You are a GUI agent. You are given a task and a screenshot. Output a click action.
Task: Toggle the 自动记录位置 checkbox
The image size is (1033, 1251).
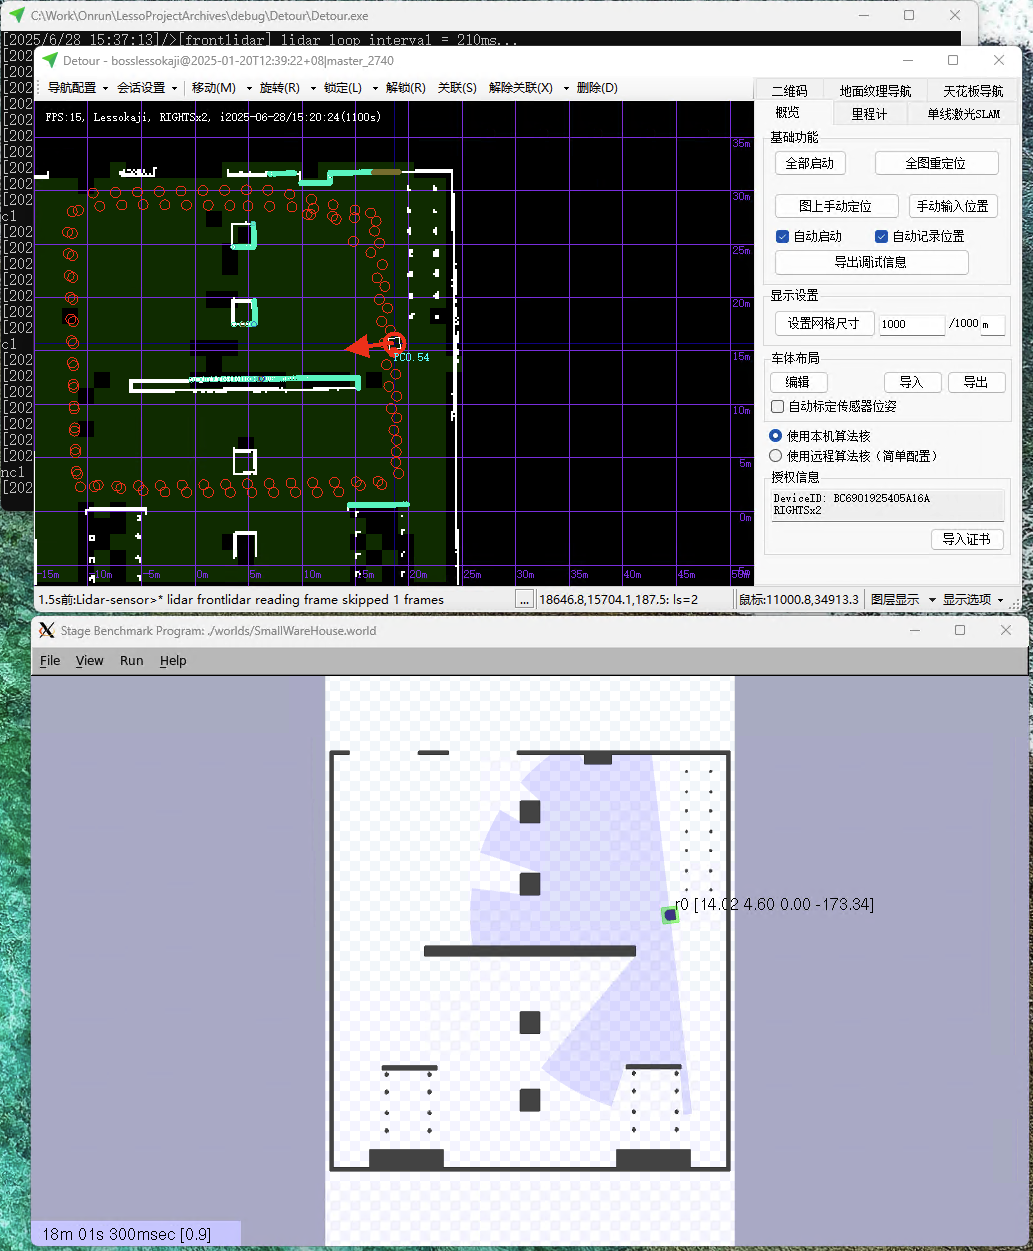[x=881, y=237]
